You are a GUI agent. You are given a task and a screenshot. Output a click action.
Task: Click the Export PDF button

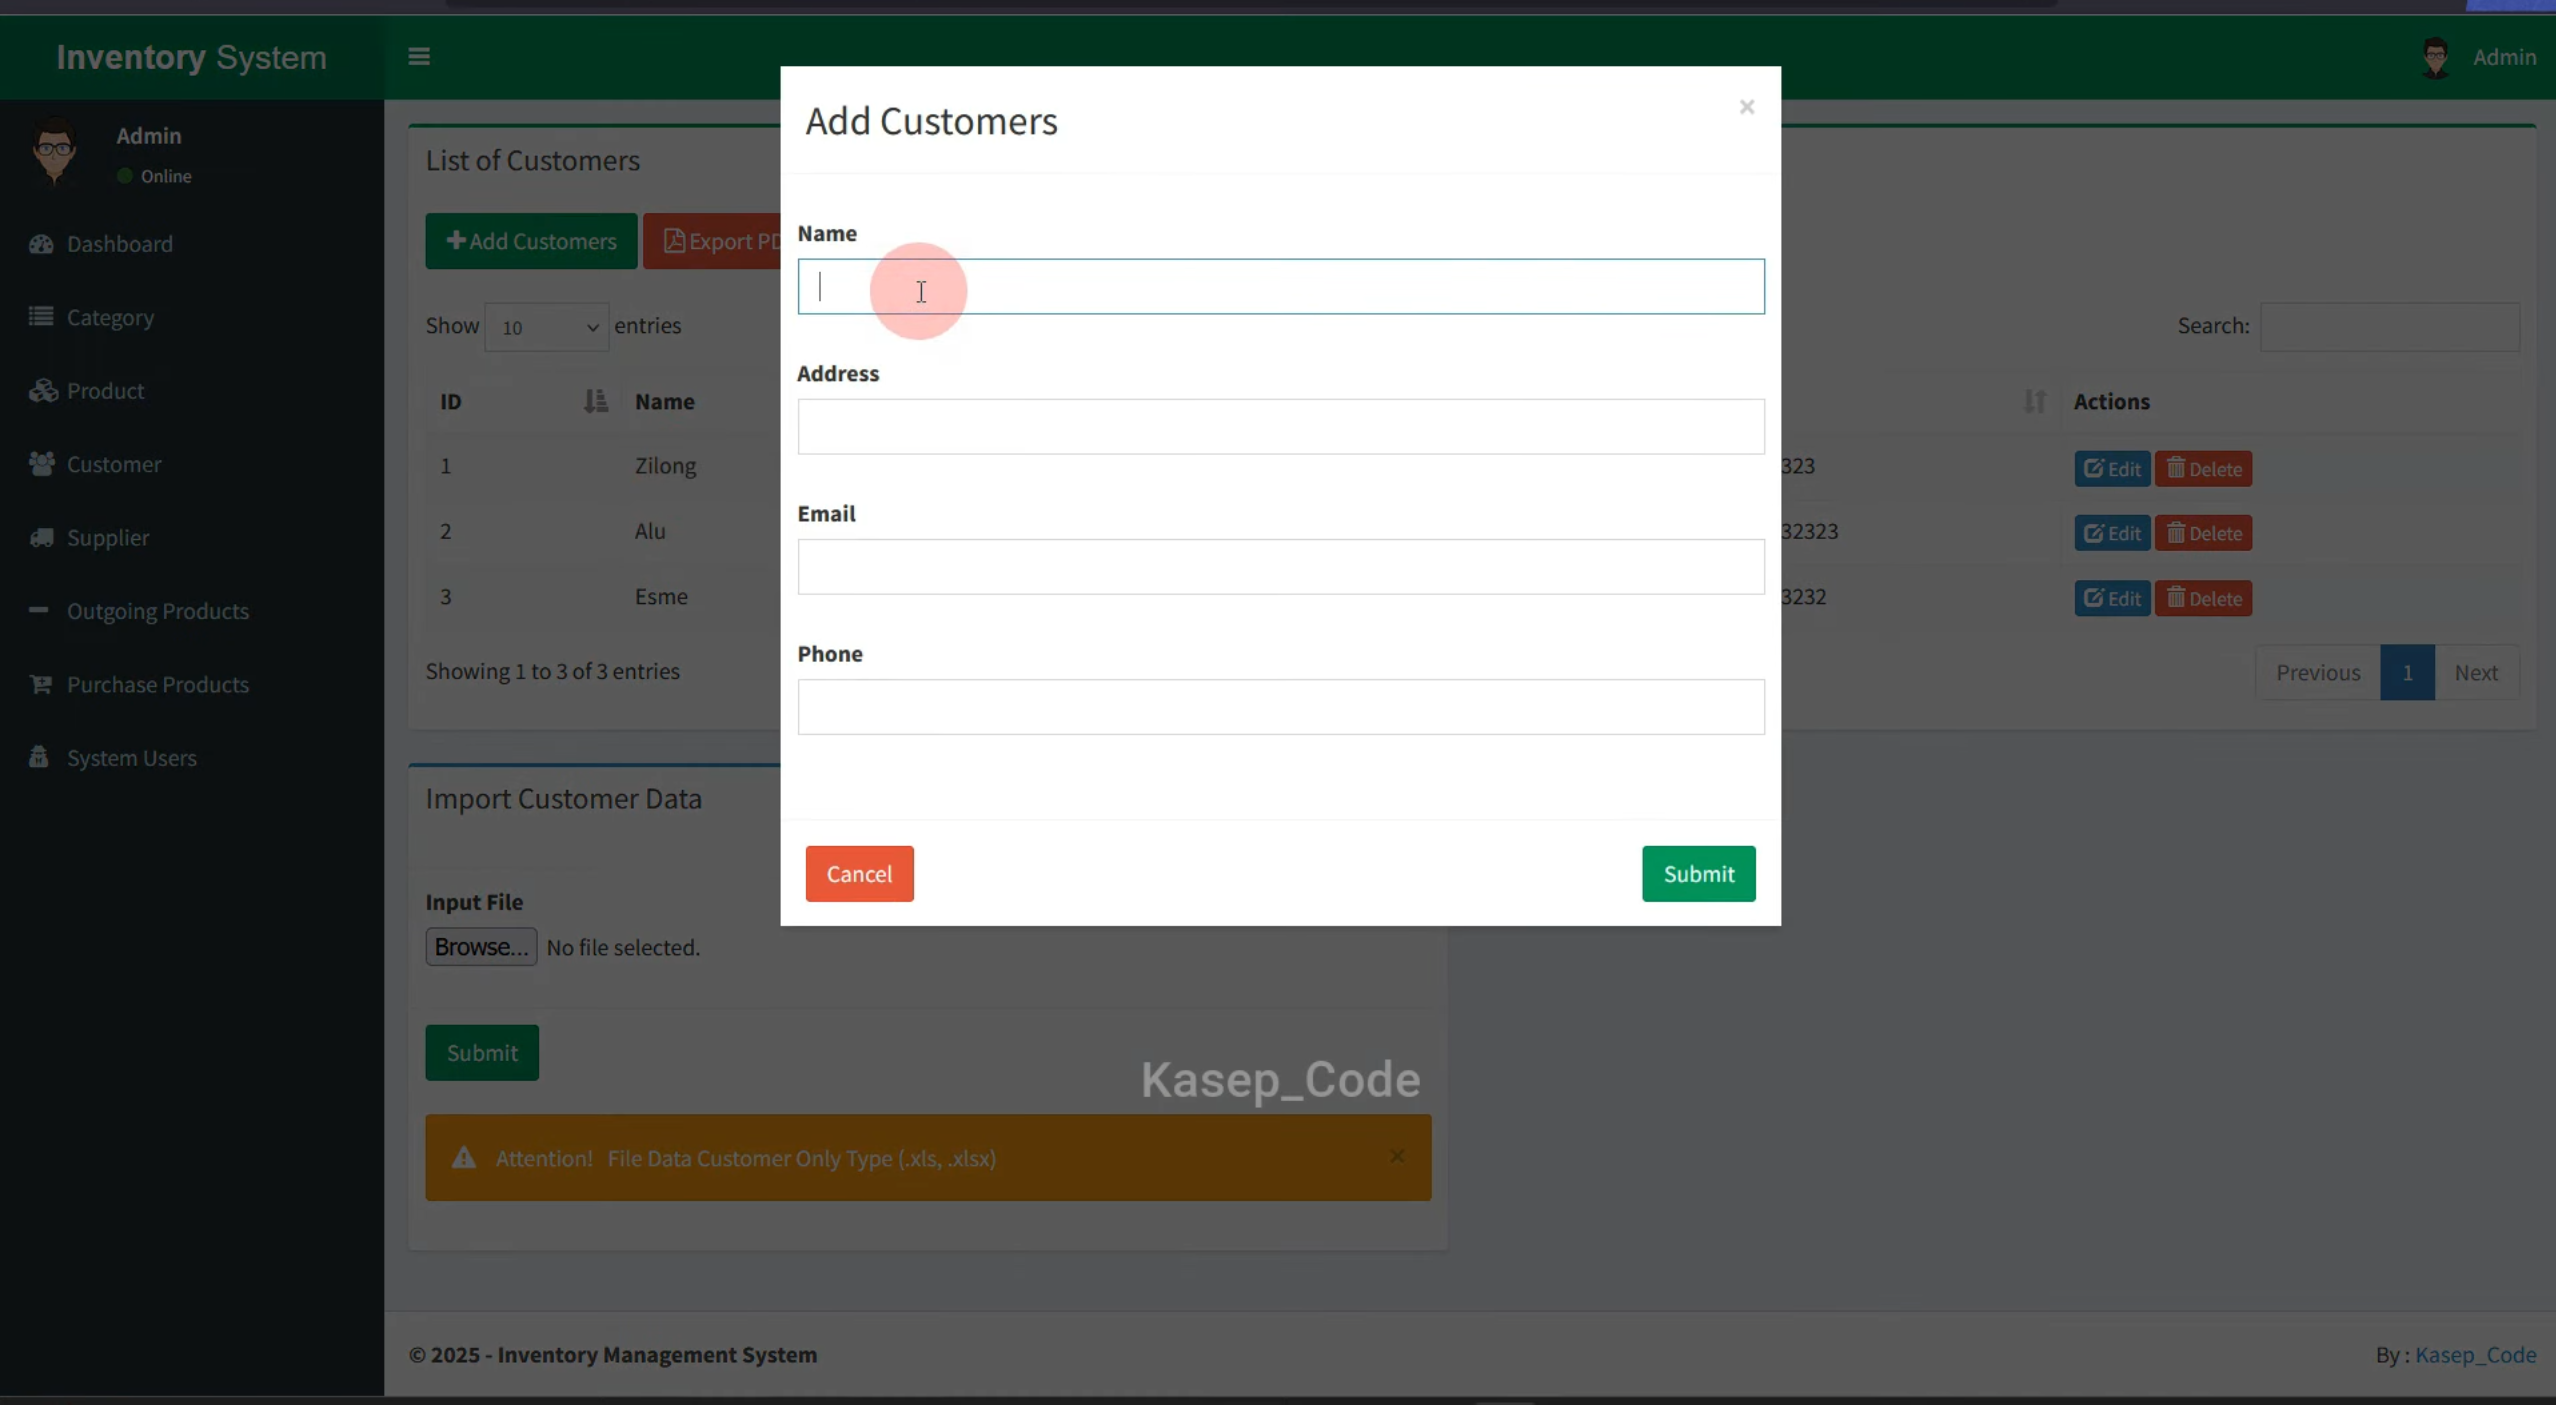click(712, 241)
